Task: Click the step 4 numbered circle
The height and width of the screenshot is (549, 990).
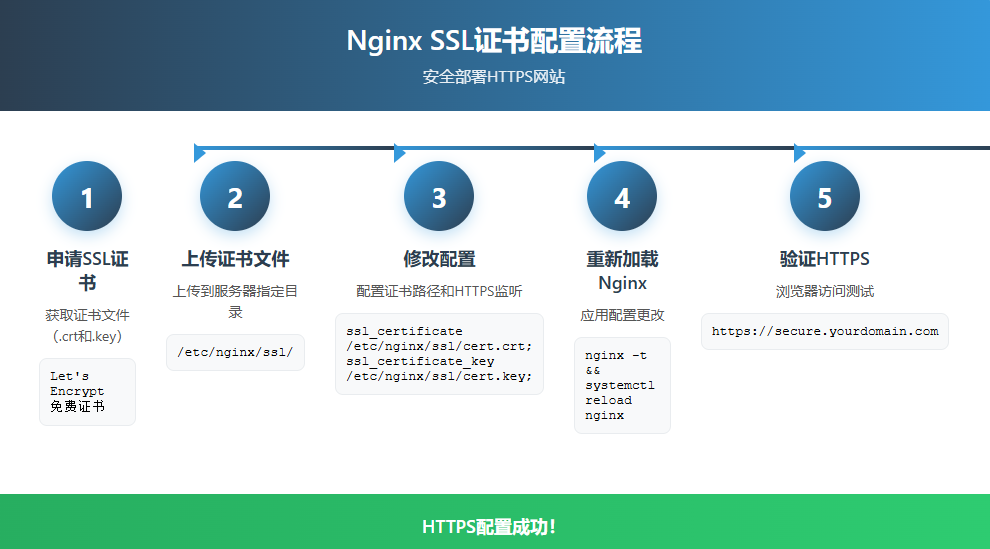Action: [x=622, y=197]
